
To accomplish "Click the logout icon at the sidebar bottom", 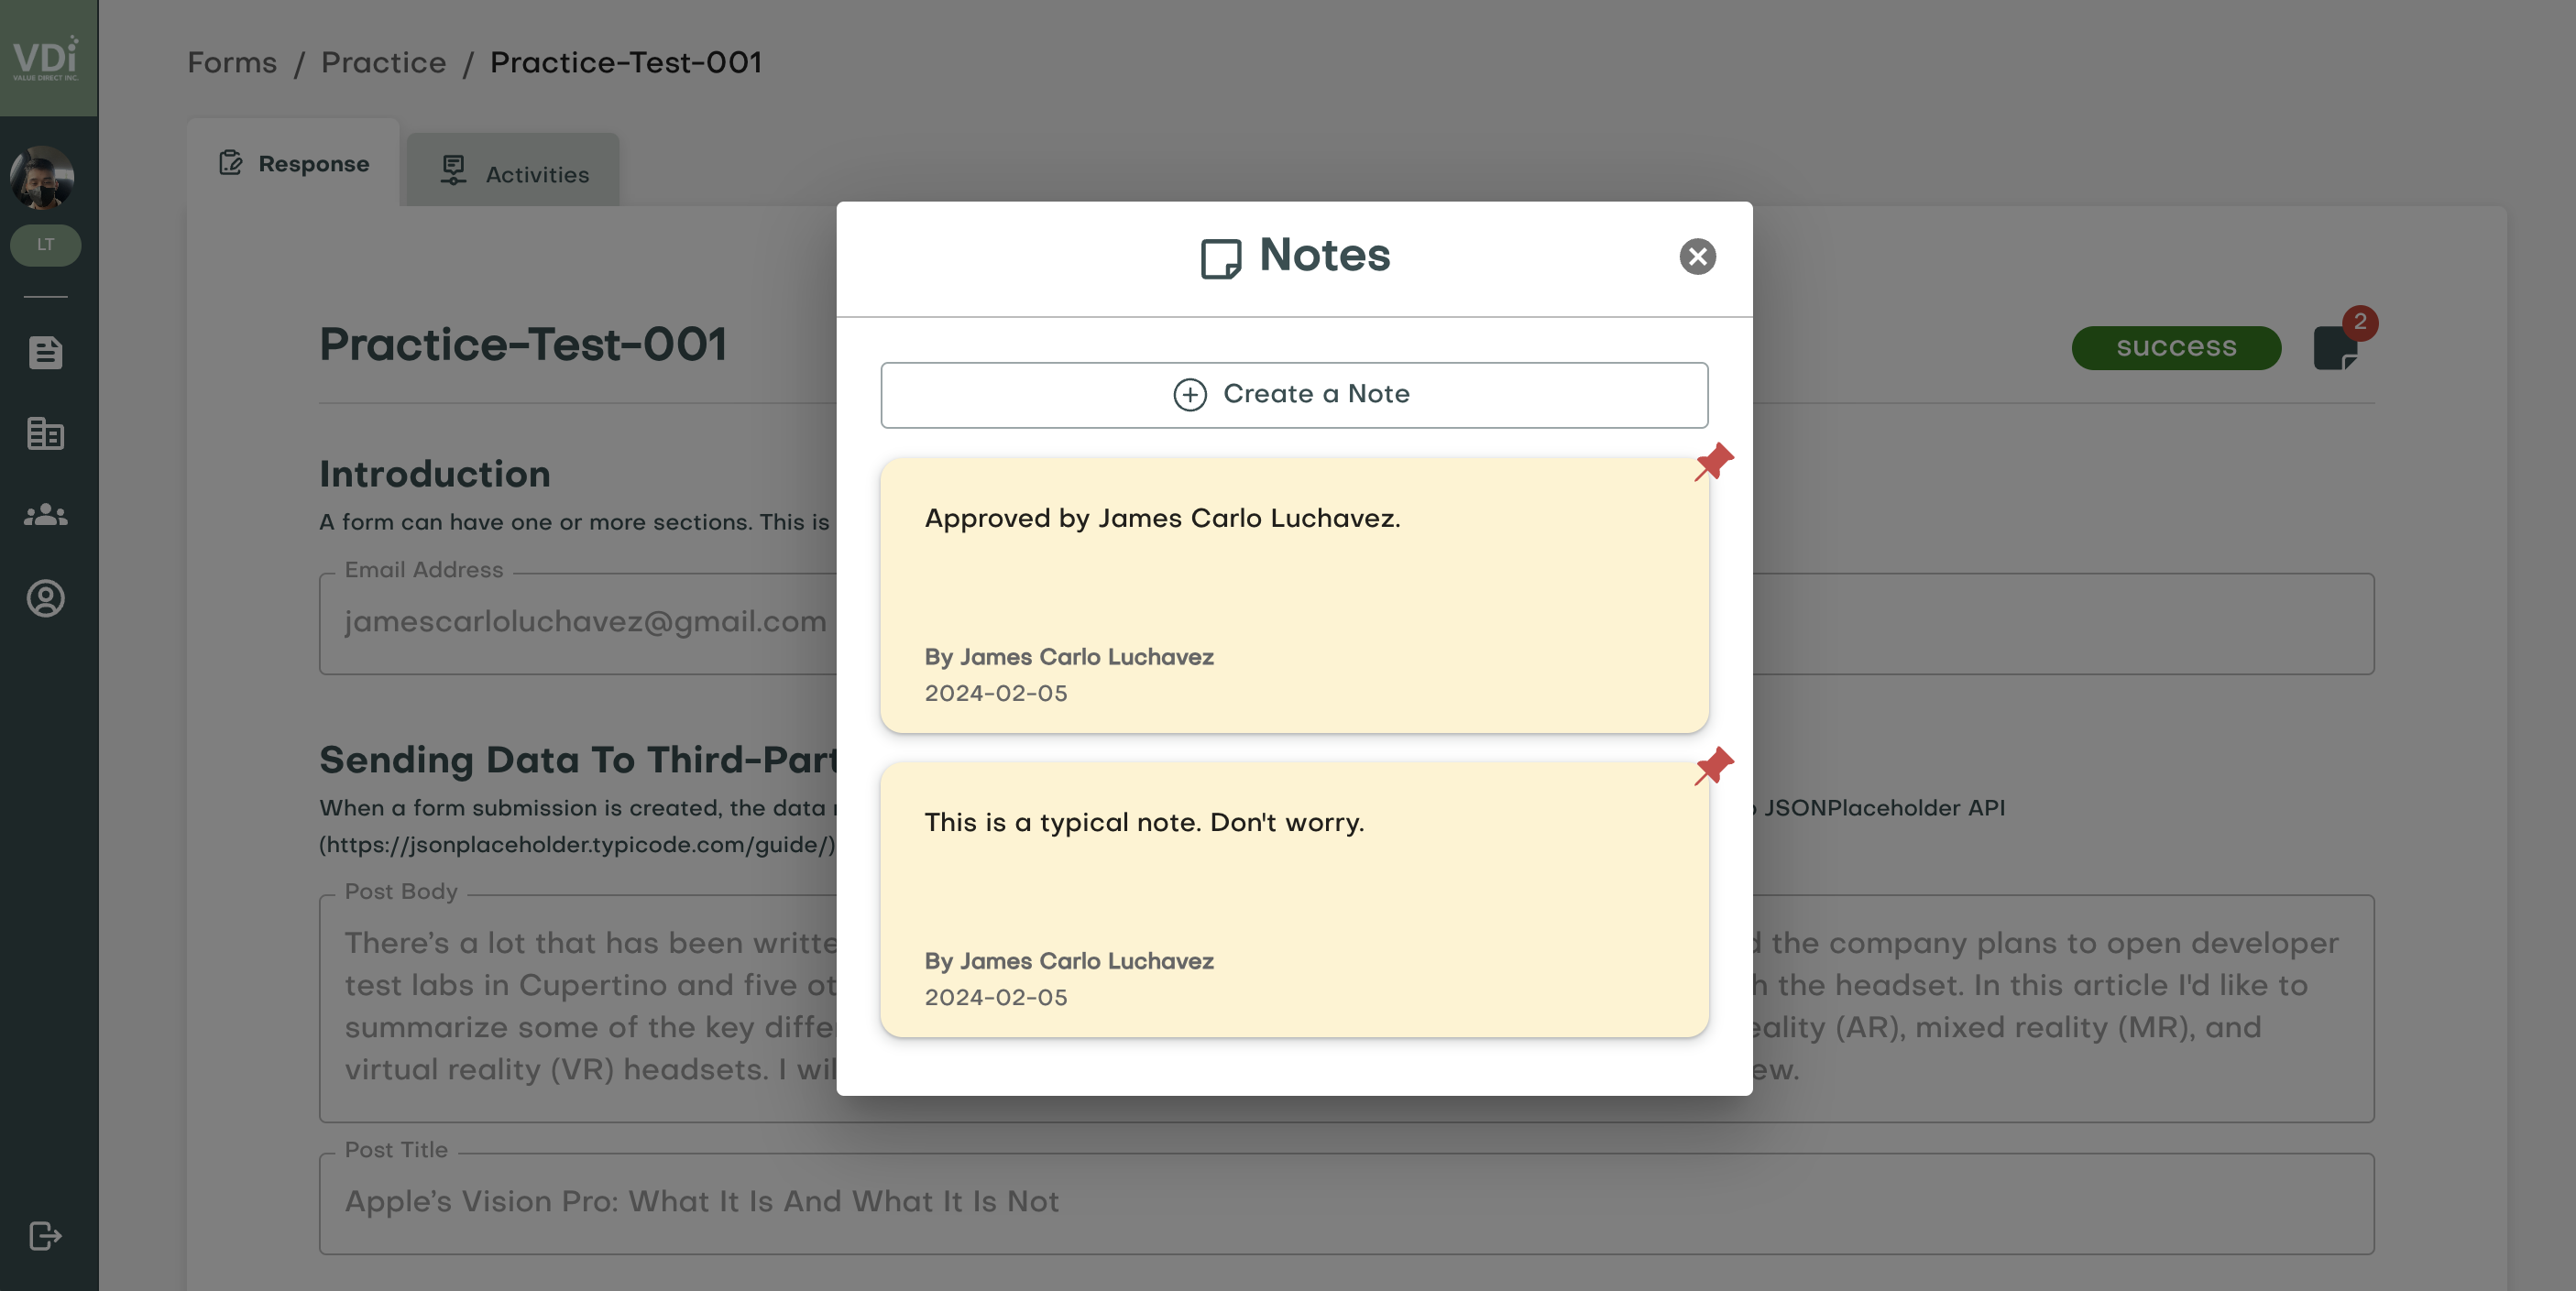I will [x=46, y=1237].
